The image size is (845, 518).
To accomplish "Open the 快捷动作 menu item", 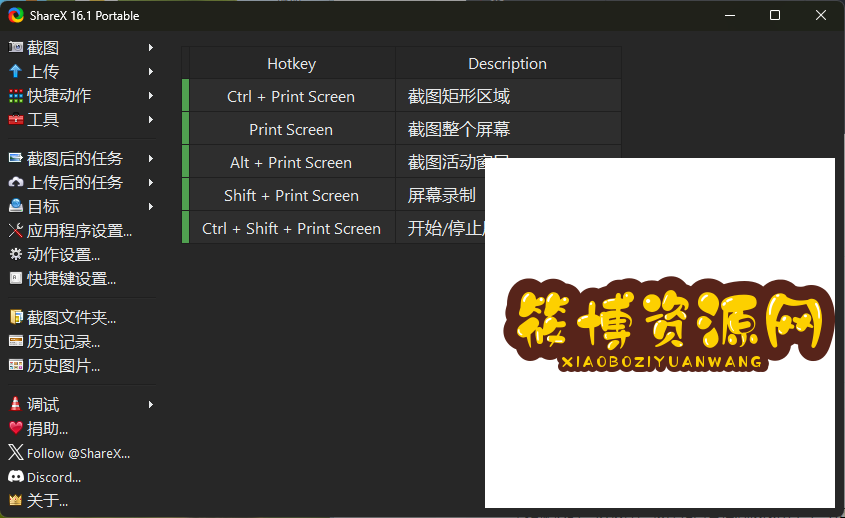I will pos(81,95).
